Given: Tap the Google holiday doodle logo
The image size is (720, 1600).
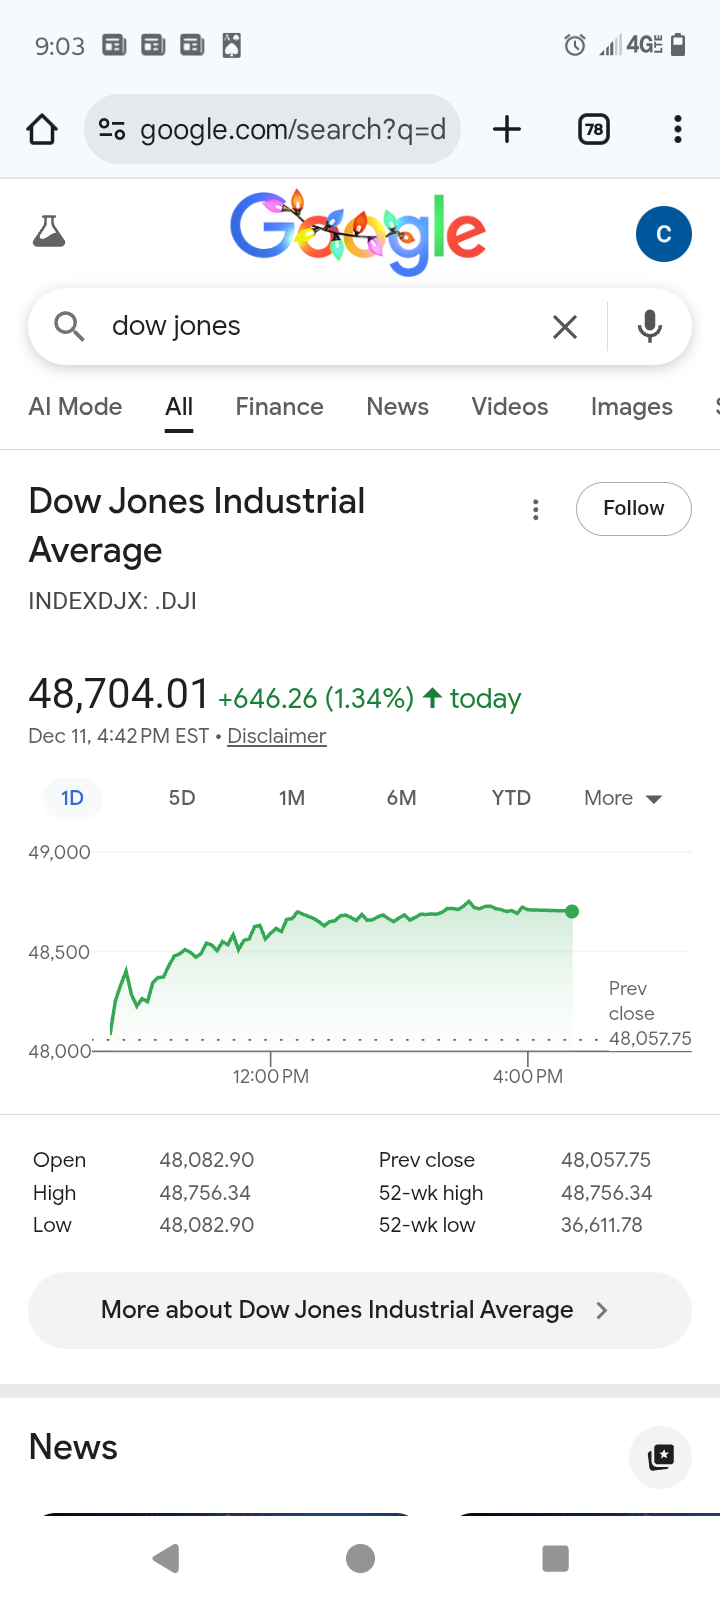Looking at the screenshot, I should coord(358,232).
